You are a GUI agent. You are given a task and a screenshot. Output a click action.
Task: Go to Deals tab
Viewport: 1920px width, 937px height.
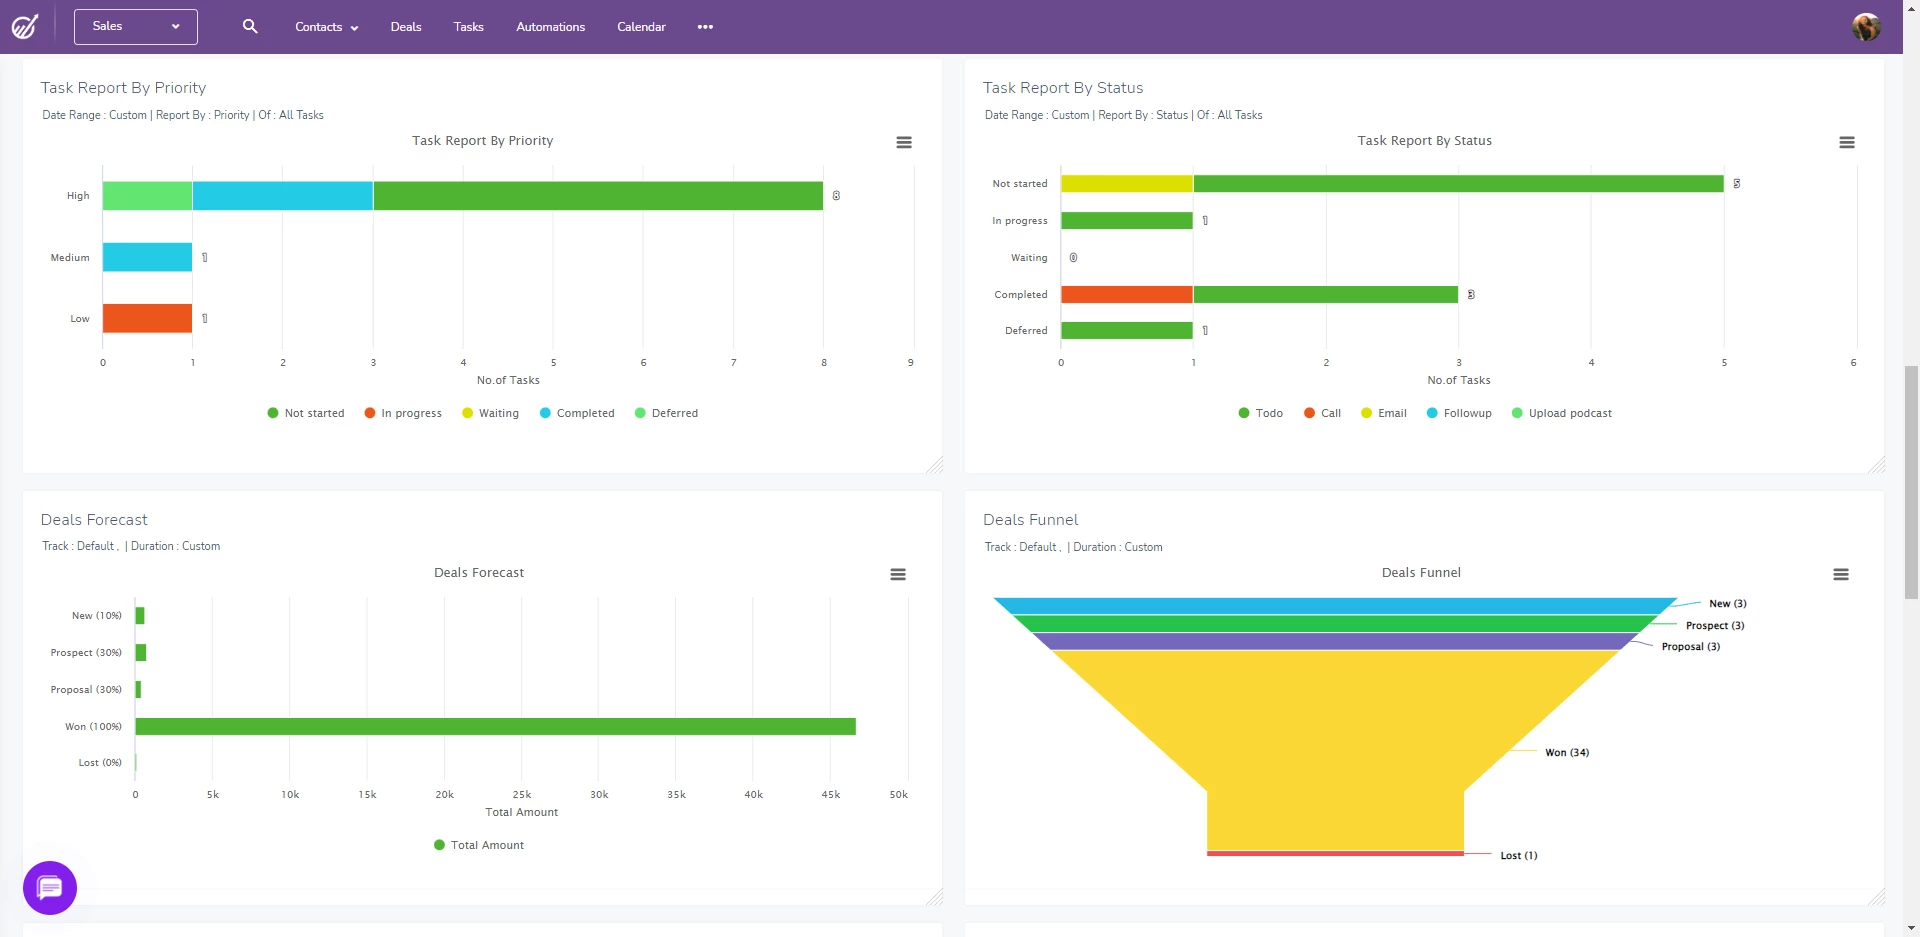pyautogui.click(x=406, y=27)
